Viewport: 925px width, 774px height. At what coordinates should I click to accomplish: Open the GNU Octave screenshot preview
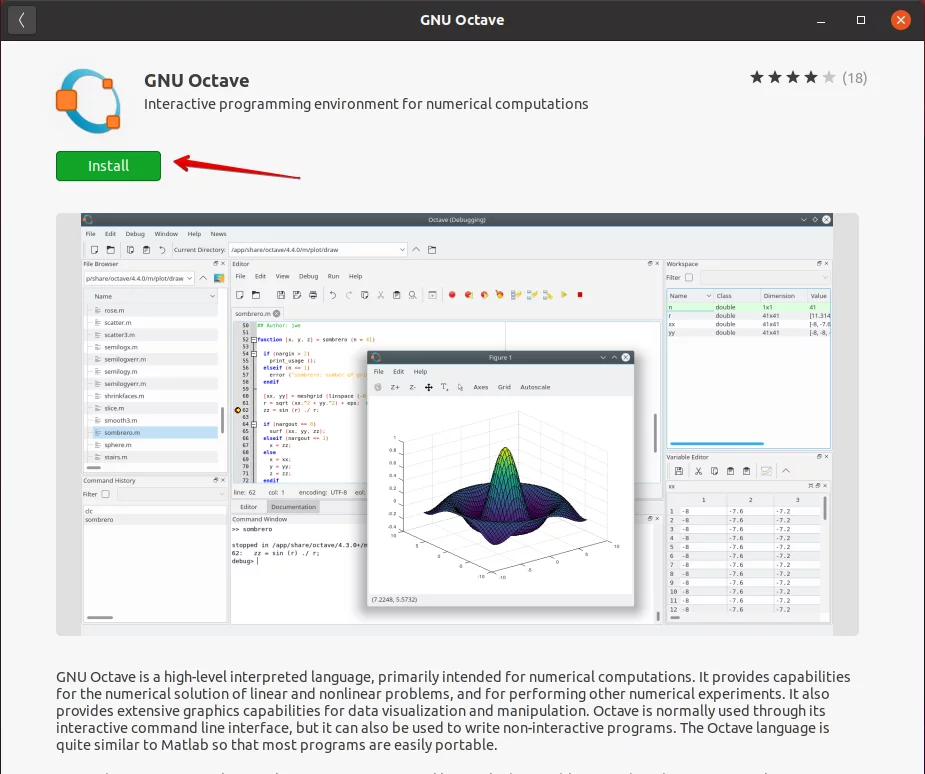point(457,424)
